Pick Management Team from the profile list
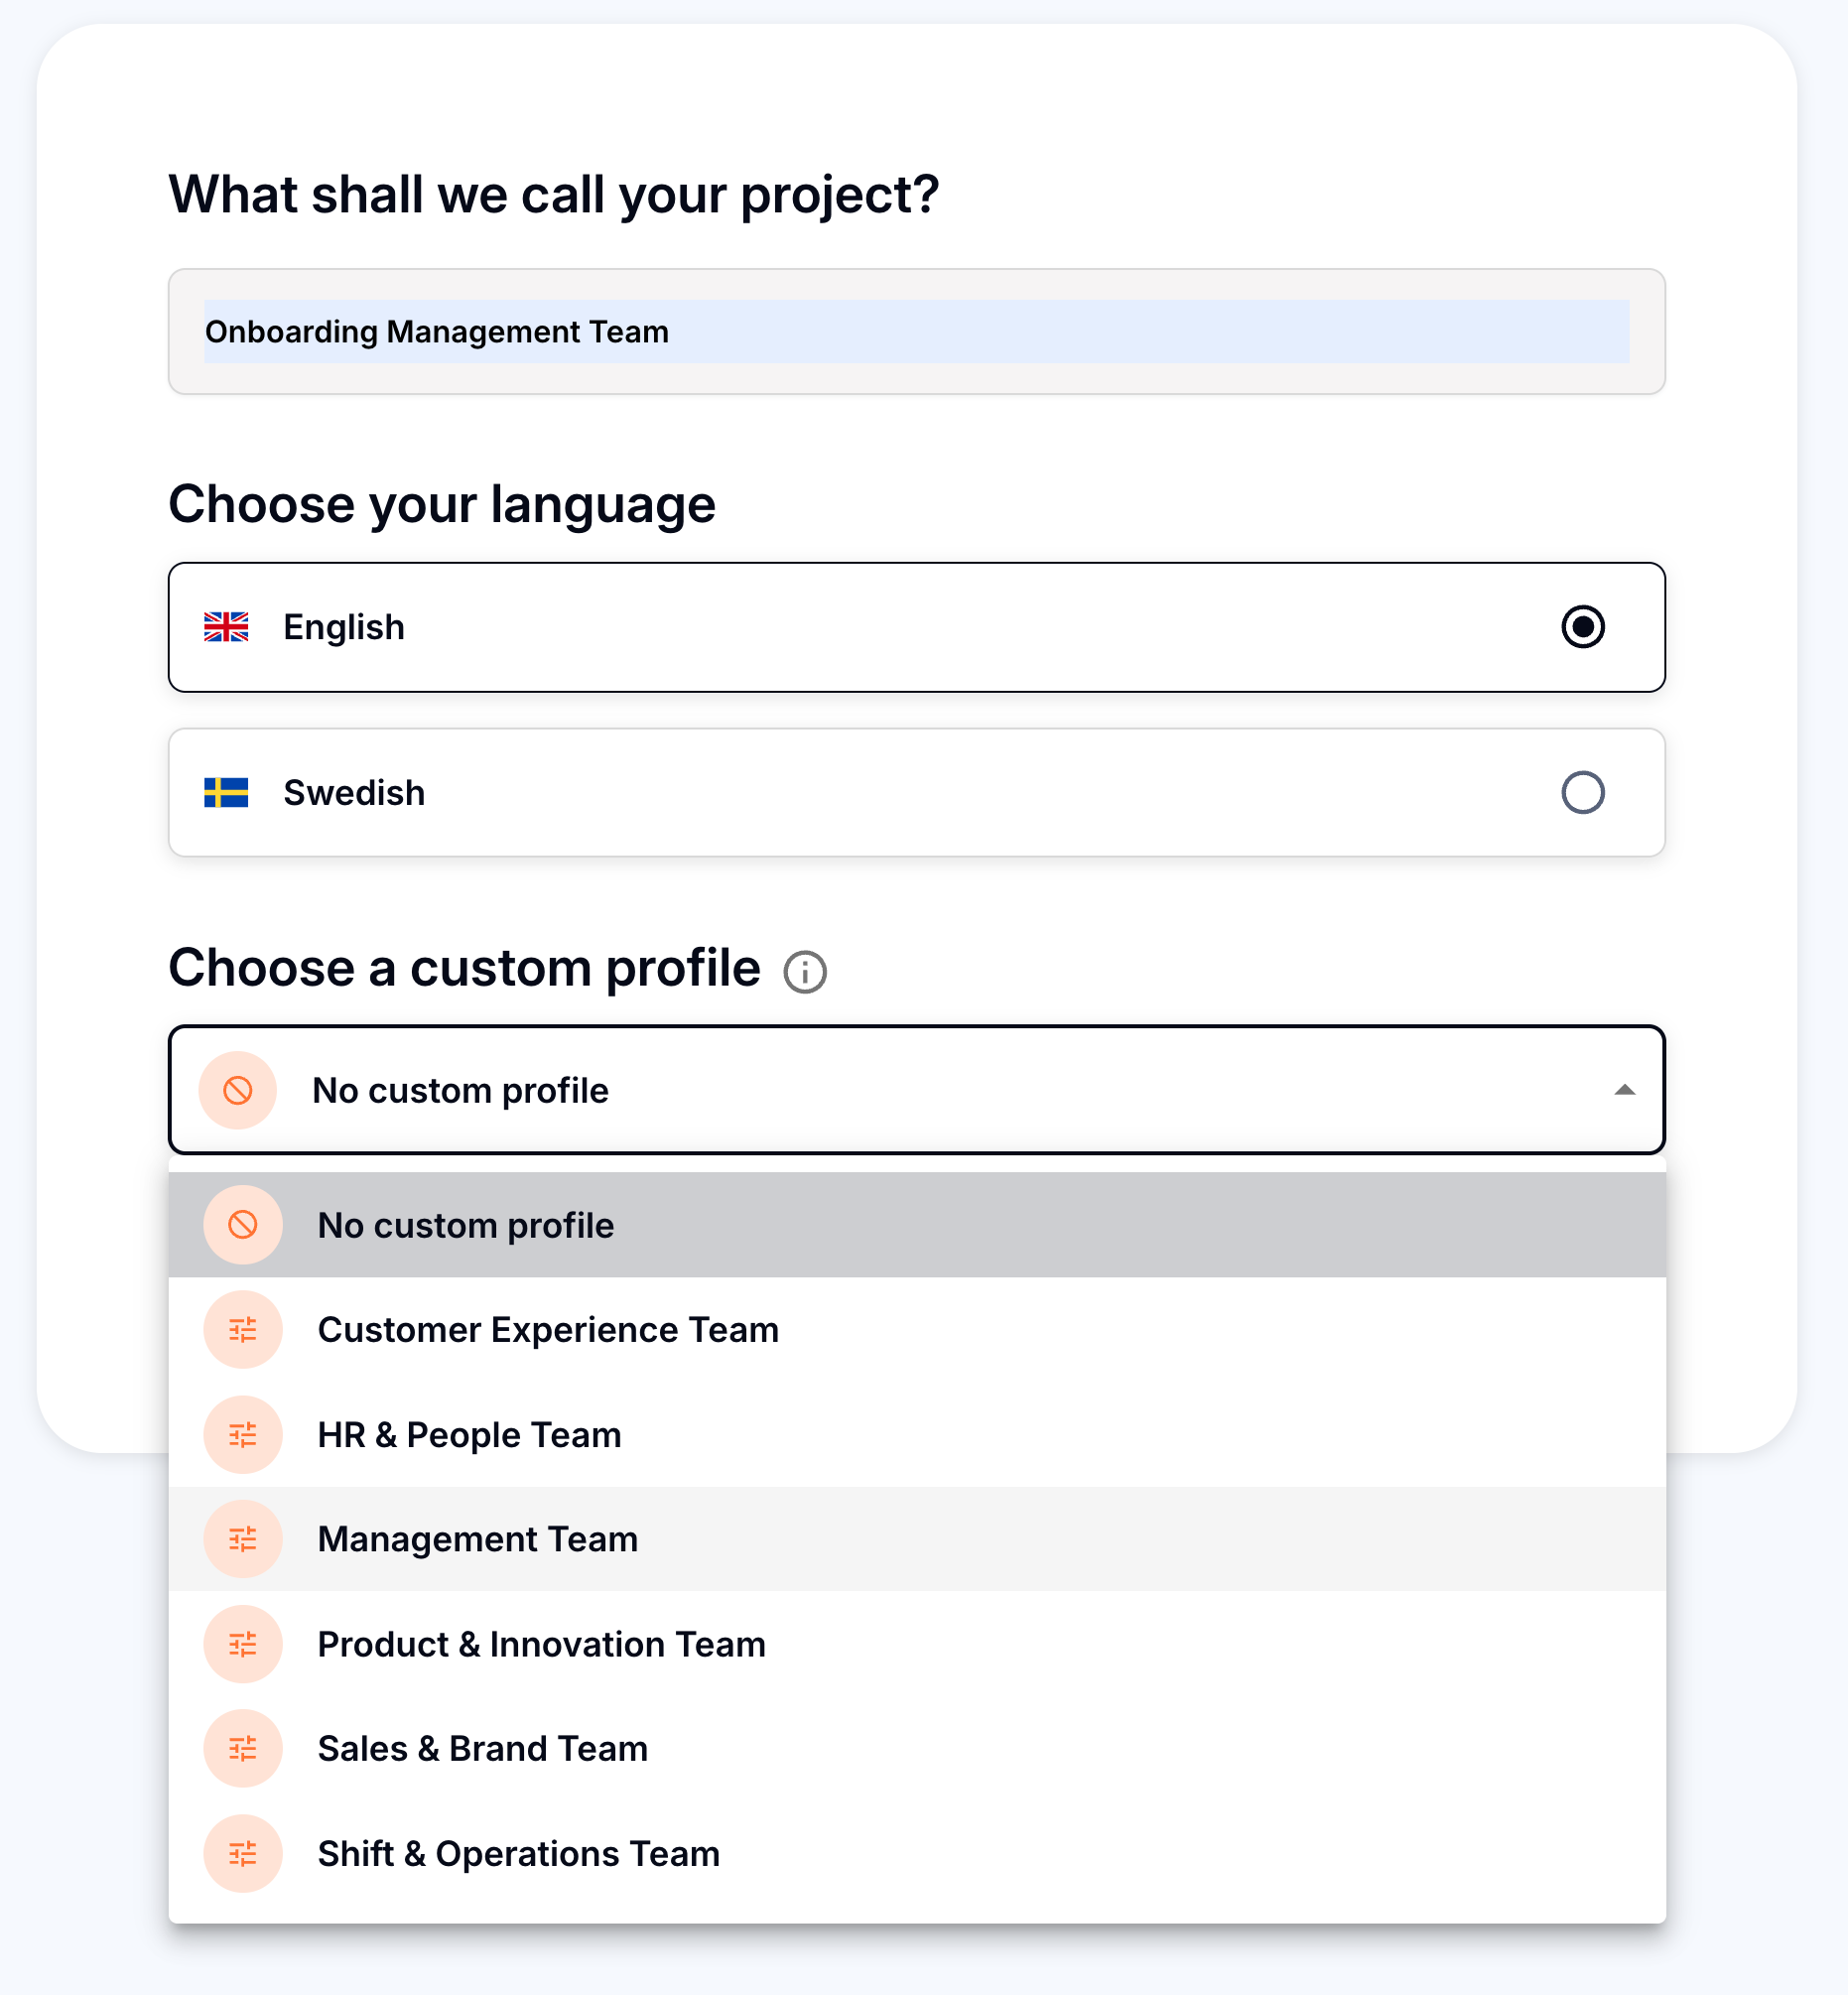Image resolution: width=1848 pixels, height=1995 pixels. [x=478, y=1539]
